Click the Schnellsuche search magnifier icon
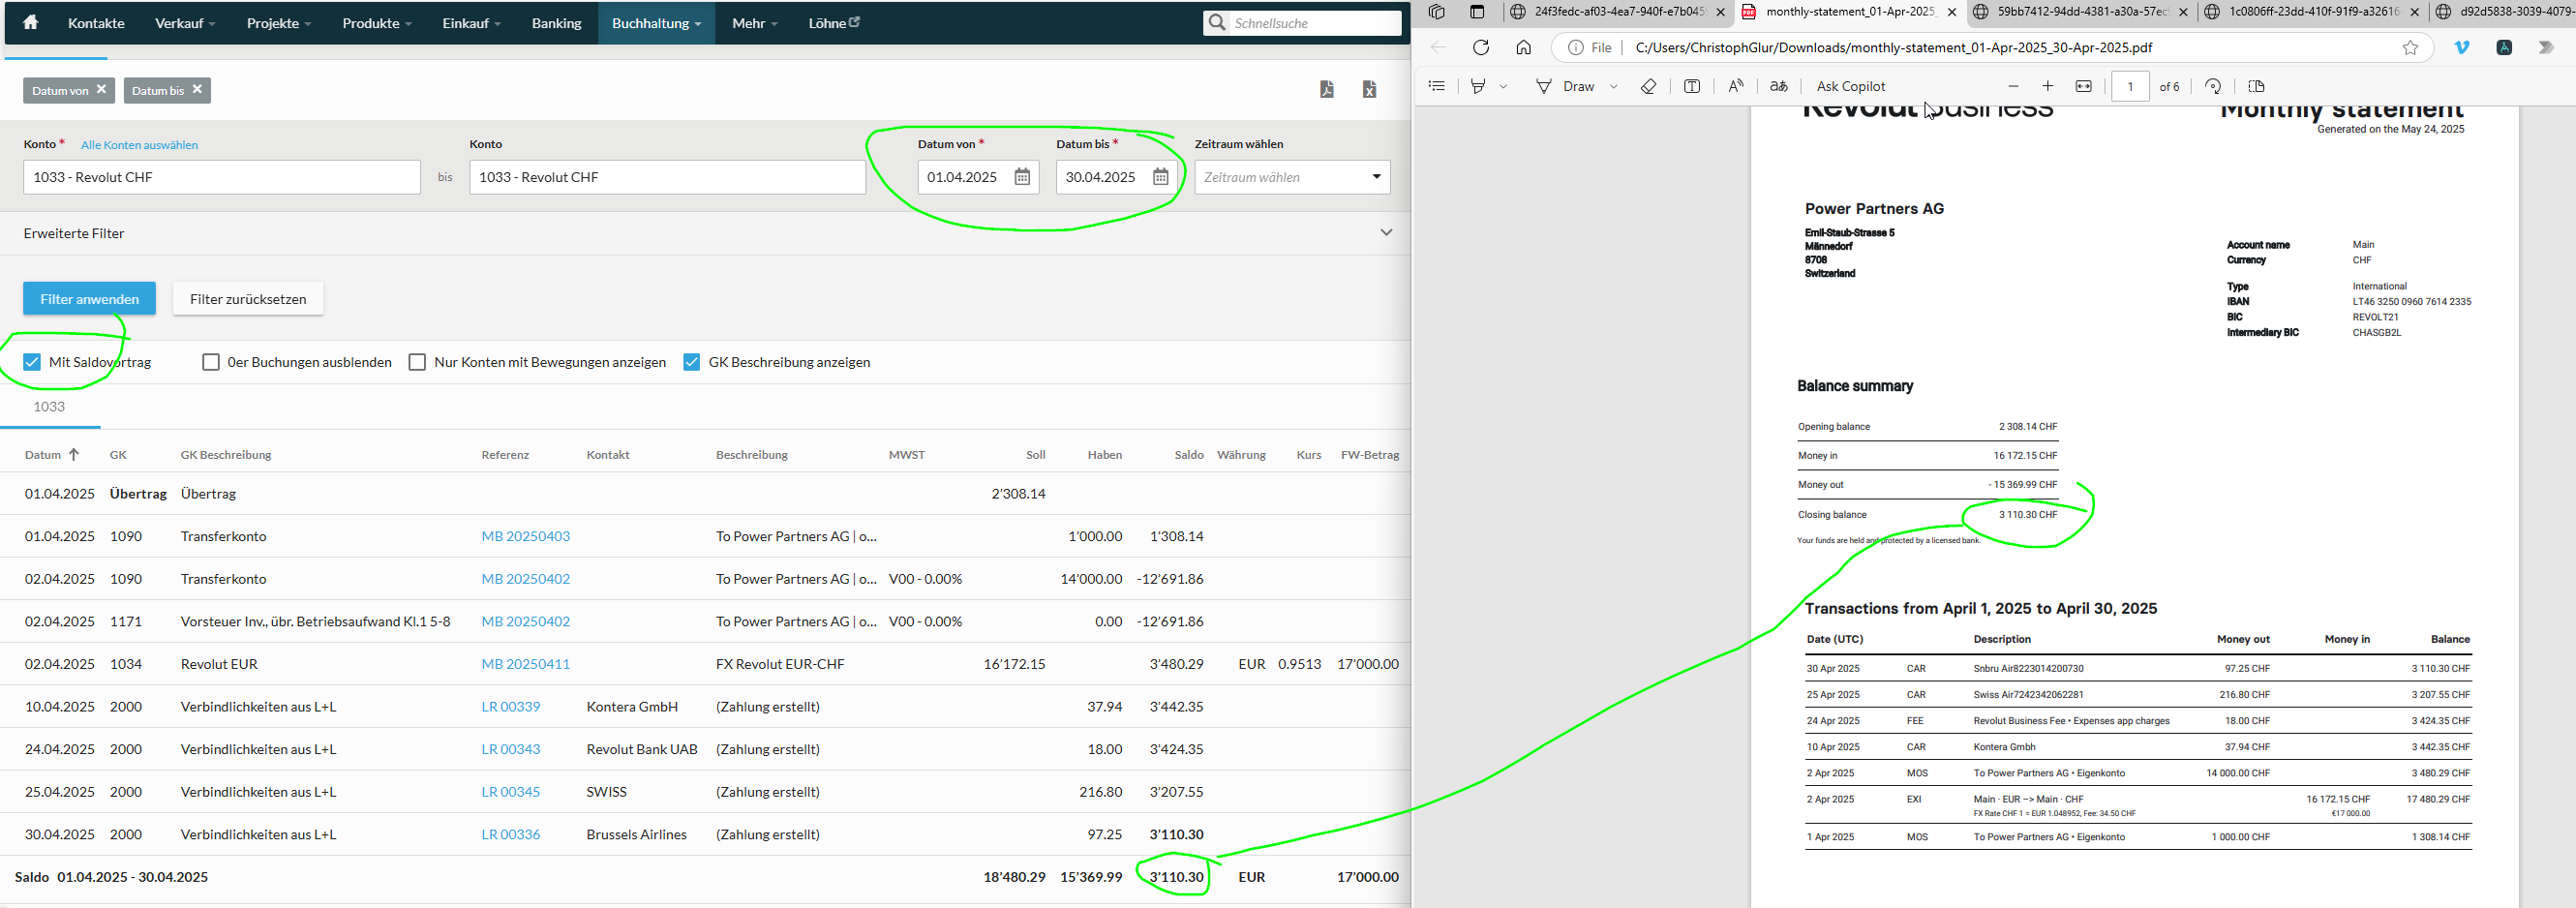This screenshot has width=2576, height=908. pyautogui.click(x=1217, y=22)
